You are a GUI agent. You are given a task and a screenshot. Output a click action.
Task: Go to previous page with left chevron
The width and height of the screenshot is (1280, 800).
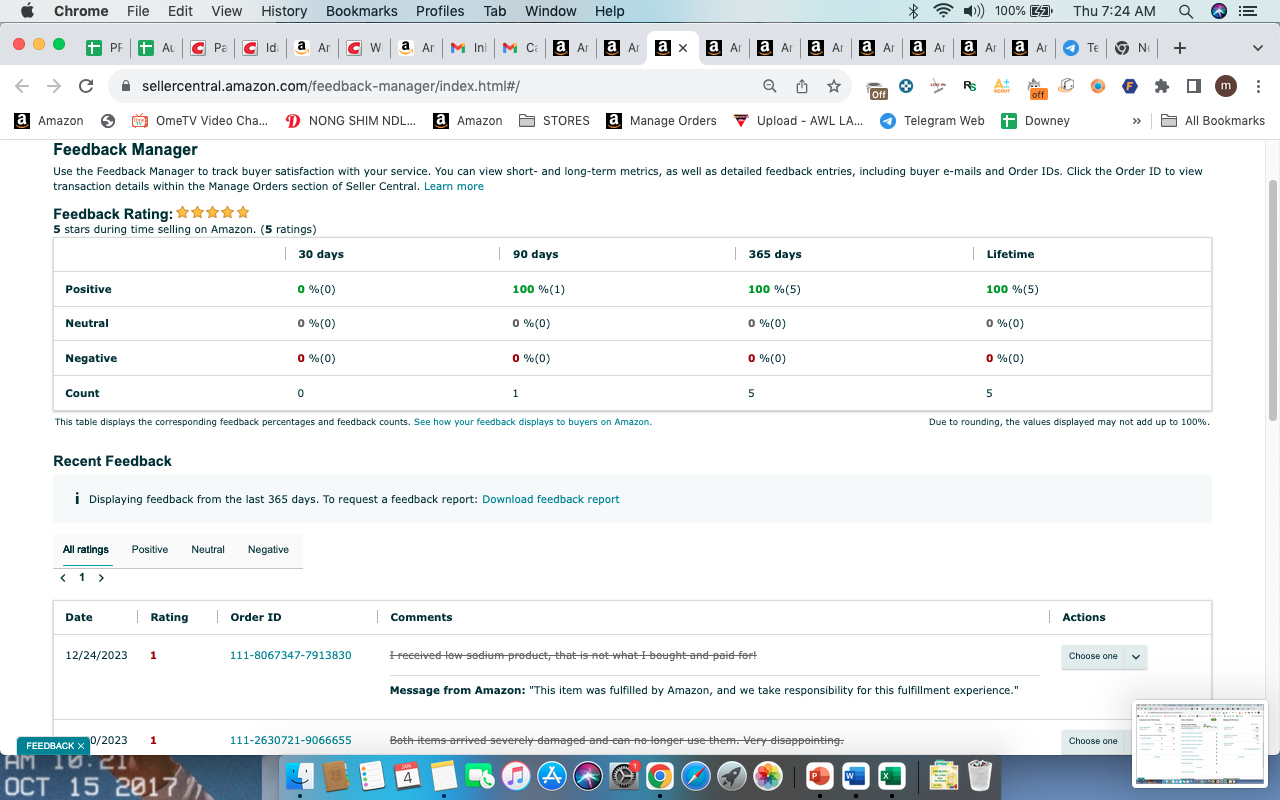tap(64, 578)
